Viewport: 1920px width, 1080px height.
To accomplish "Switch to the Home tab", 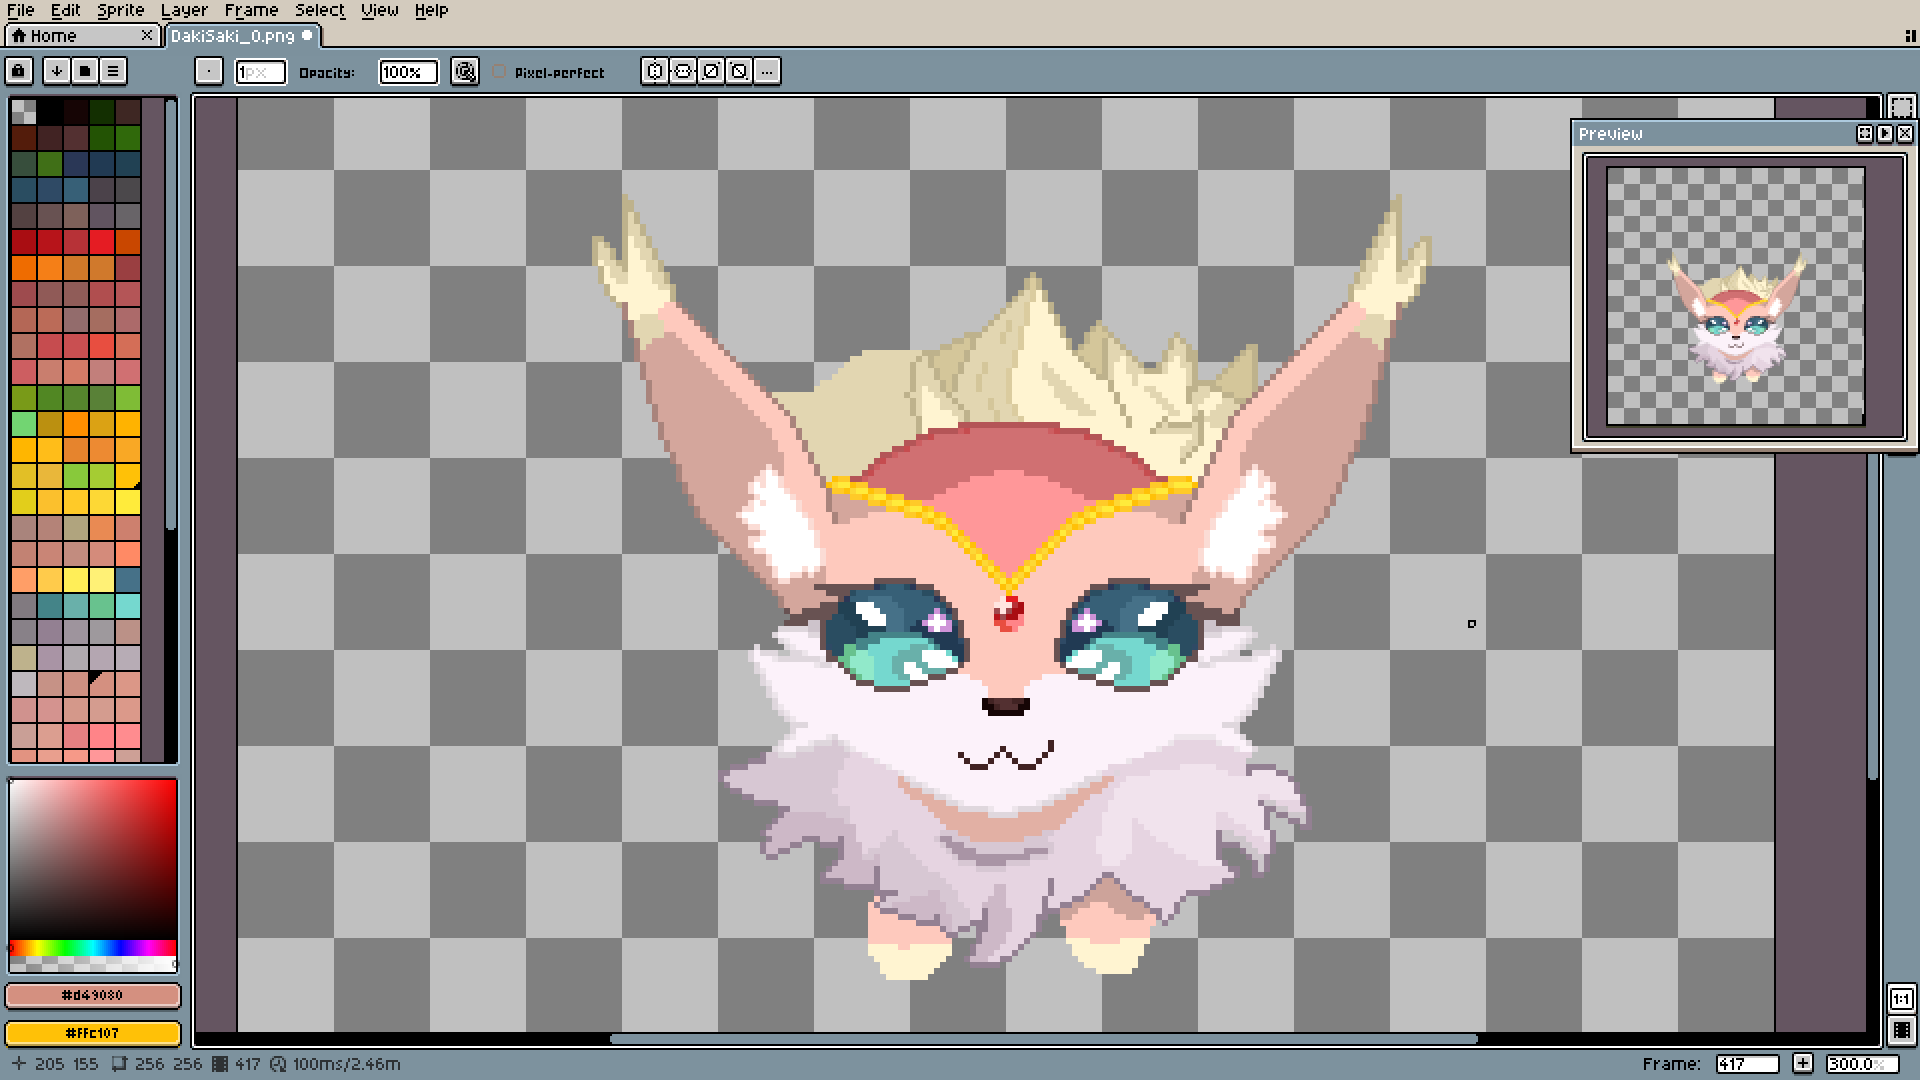I will pyautogui.click(x=53, y=36).
